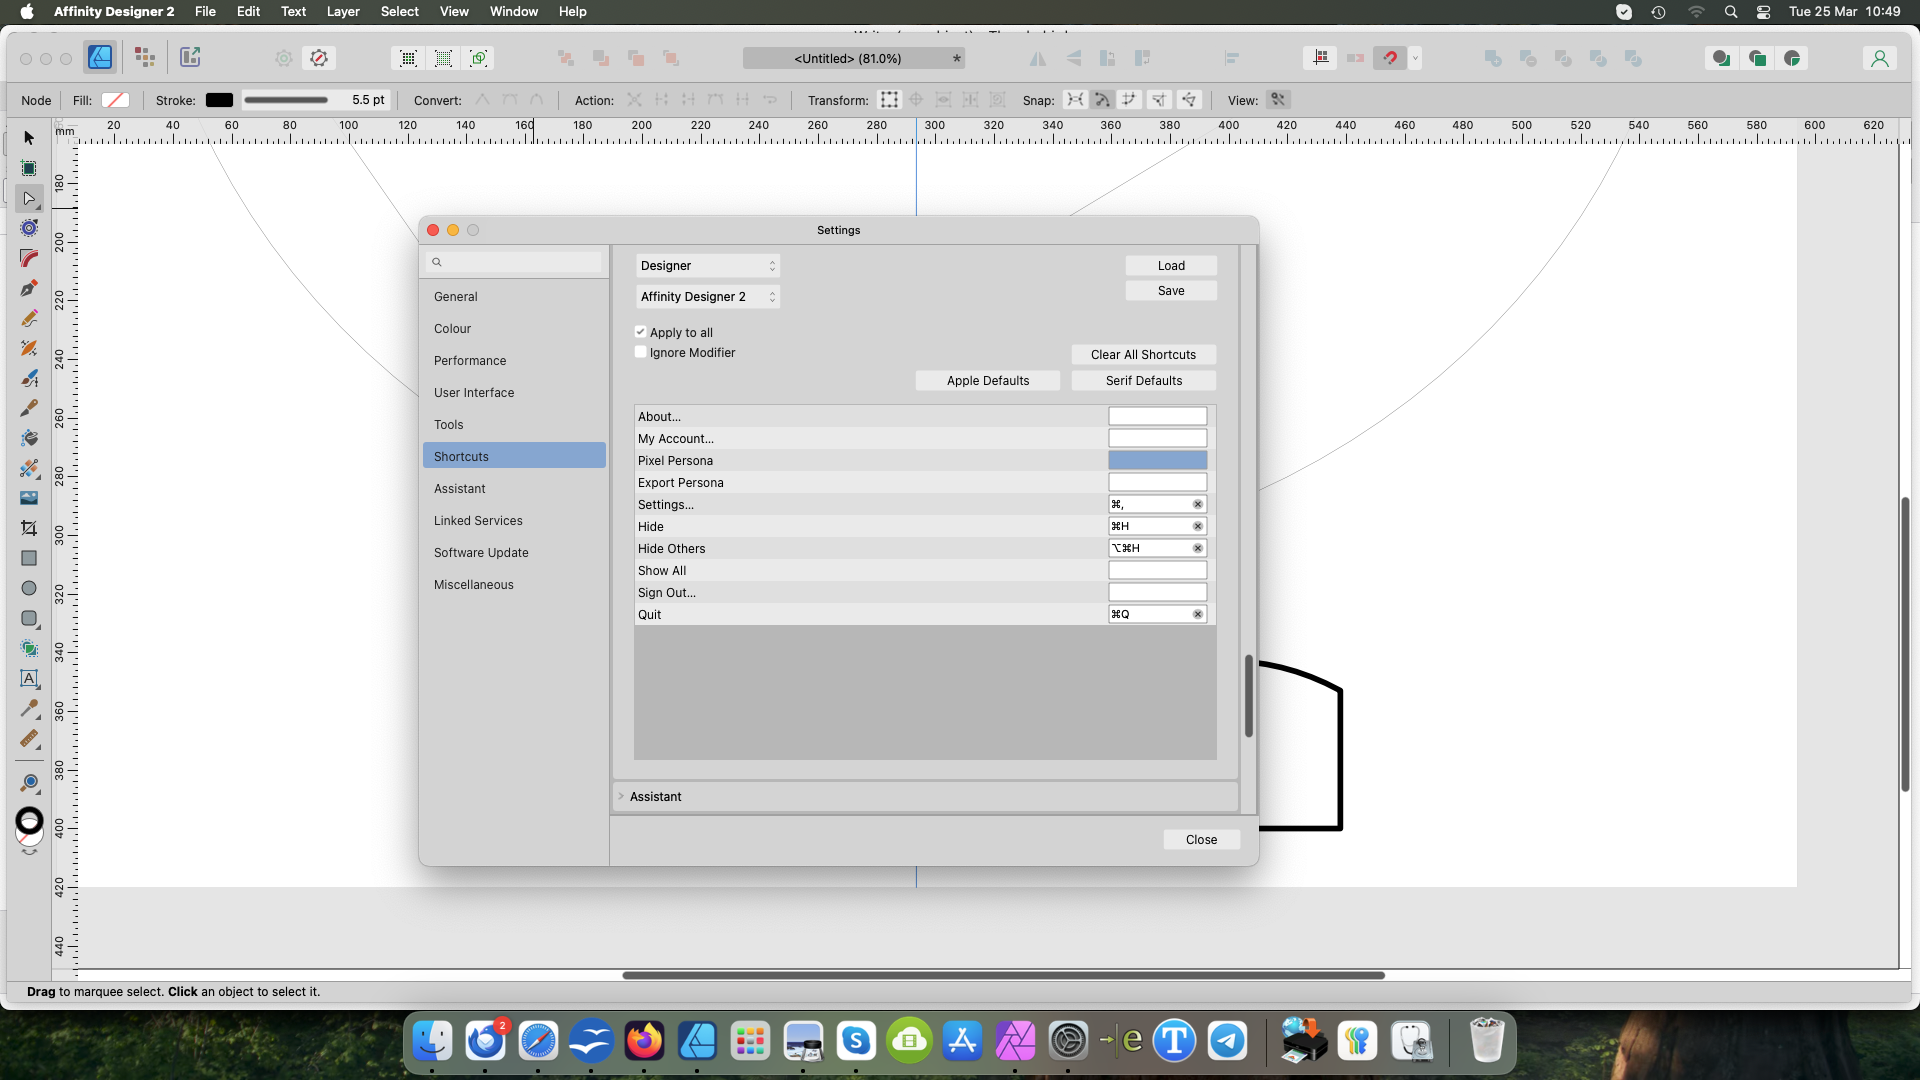
Task: Click the Settings search field
Action: (x=514, y=262)
